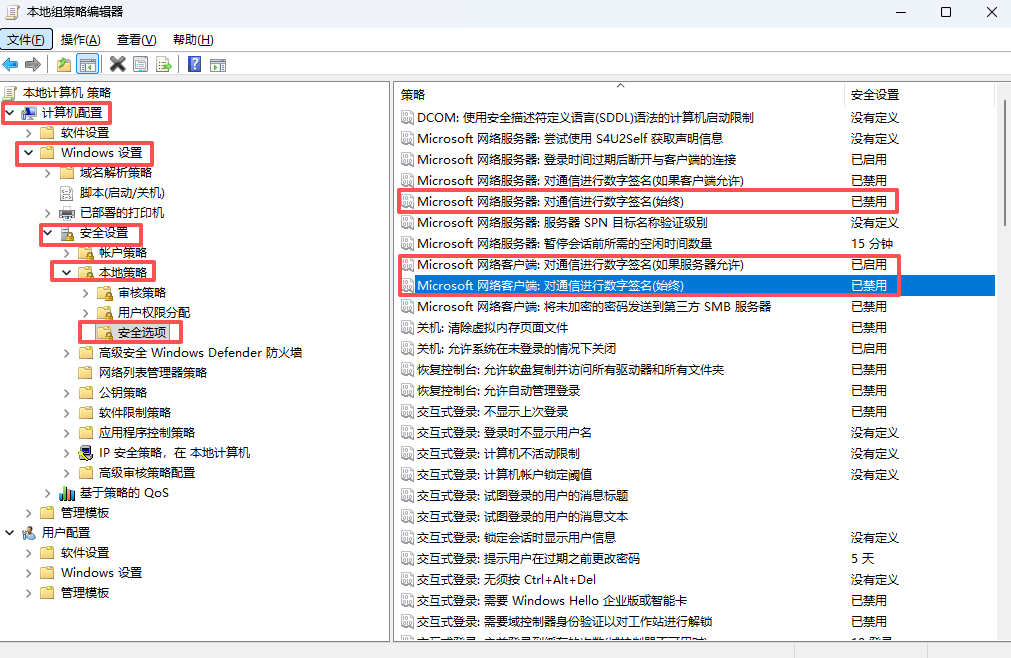The height and width of the screenshot is (658, 1011).
Task: Click the Export List toolbar icon
Action: point(164,65)
